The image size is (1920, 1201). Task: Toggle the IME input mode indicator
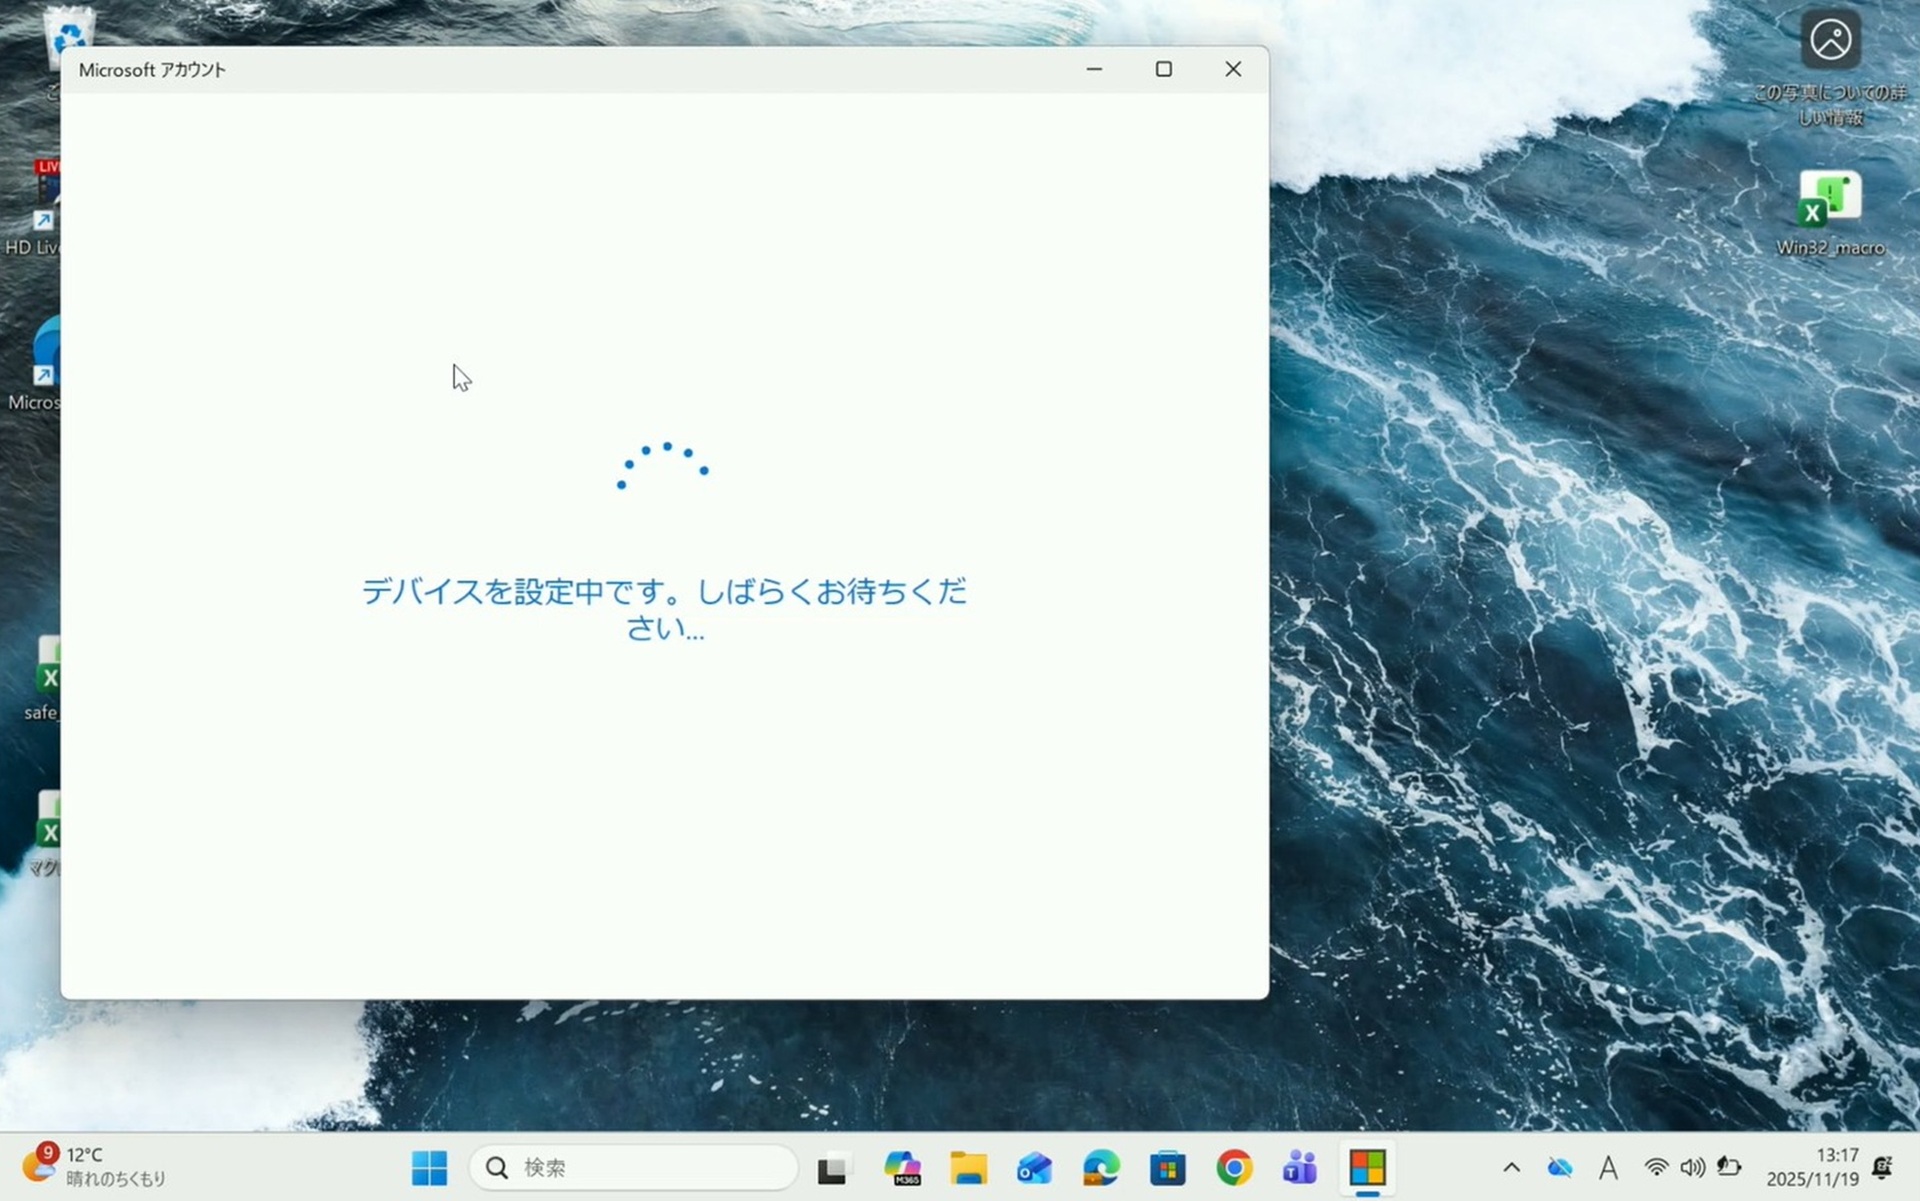pos(1608,1167)
